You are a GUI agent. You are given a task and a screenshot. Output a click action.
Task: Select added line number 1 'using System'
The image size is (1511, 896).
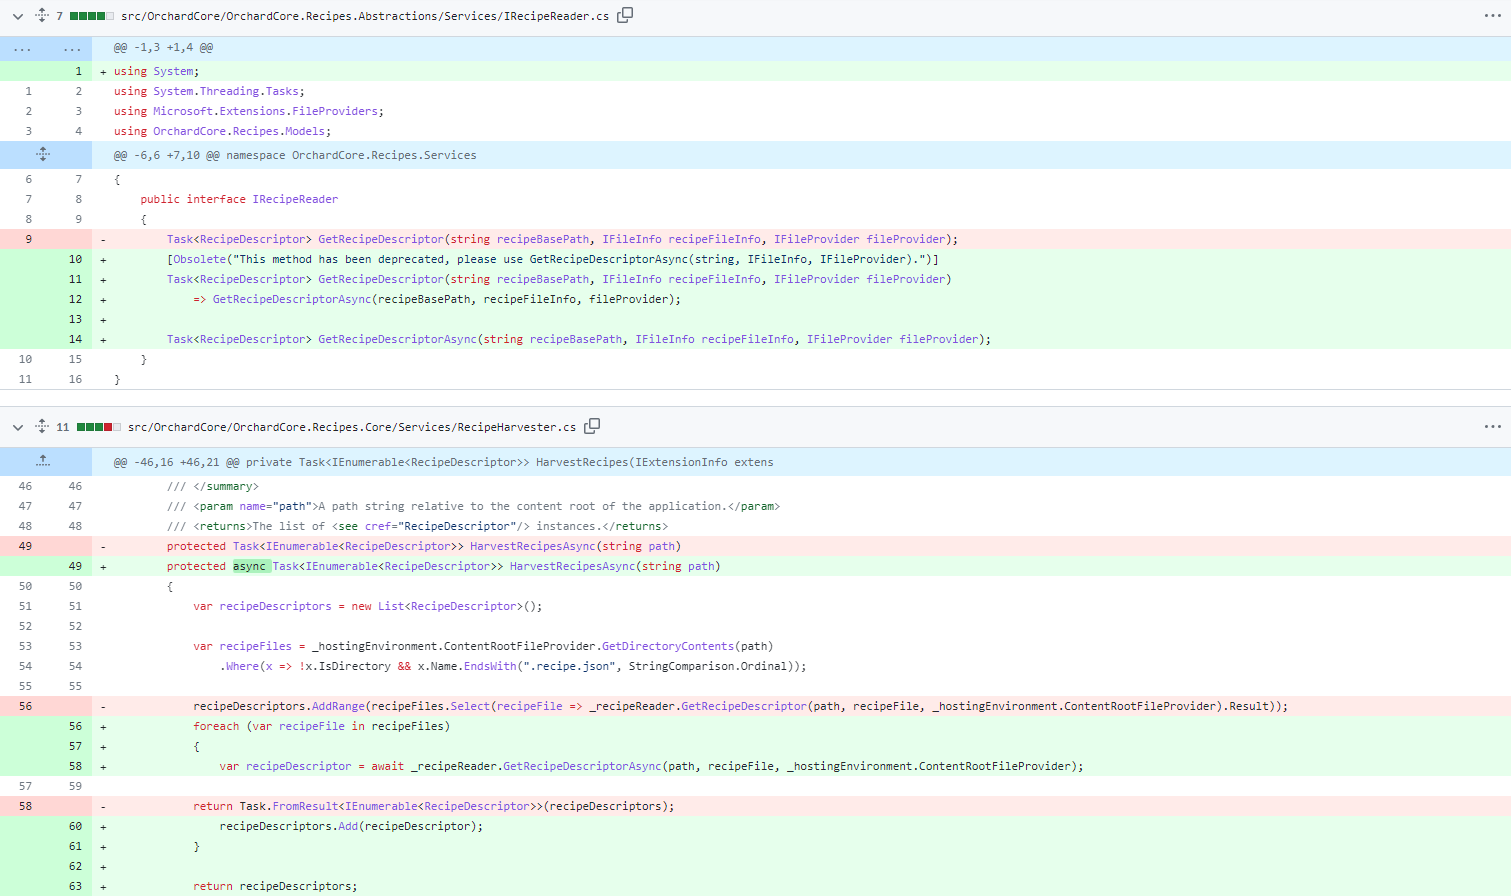[x=78, y=71]
